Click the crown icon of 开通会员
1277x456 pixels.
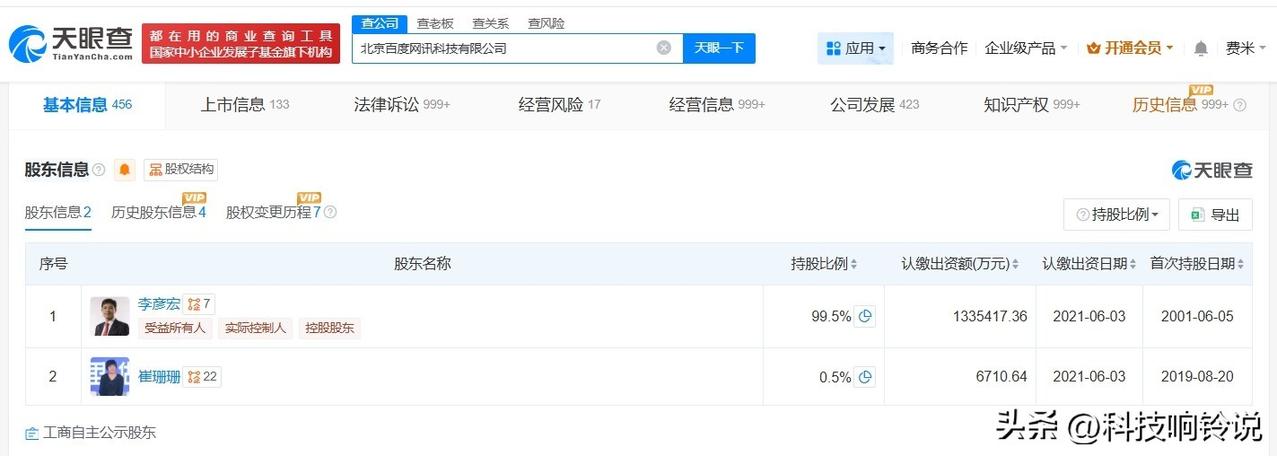[1093, 48]
